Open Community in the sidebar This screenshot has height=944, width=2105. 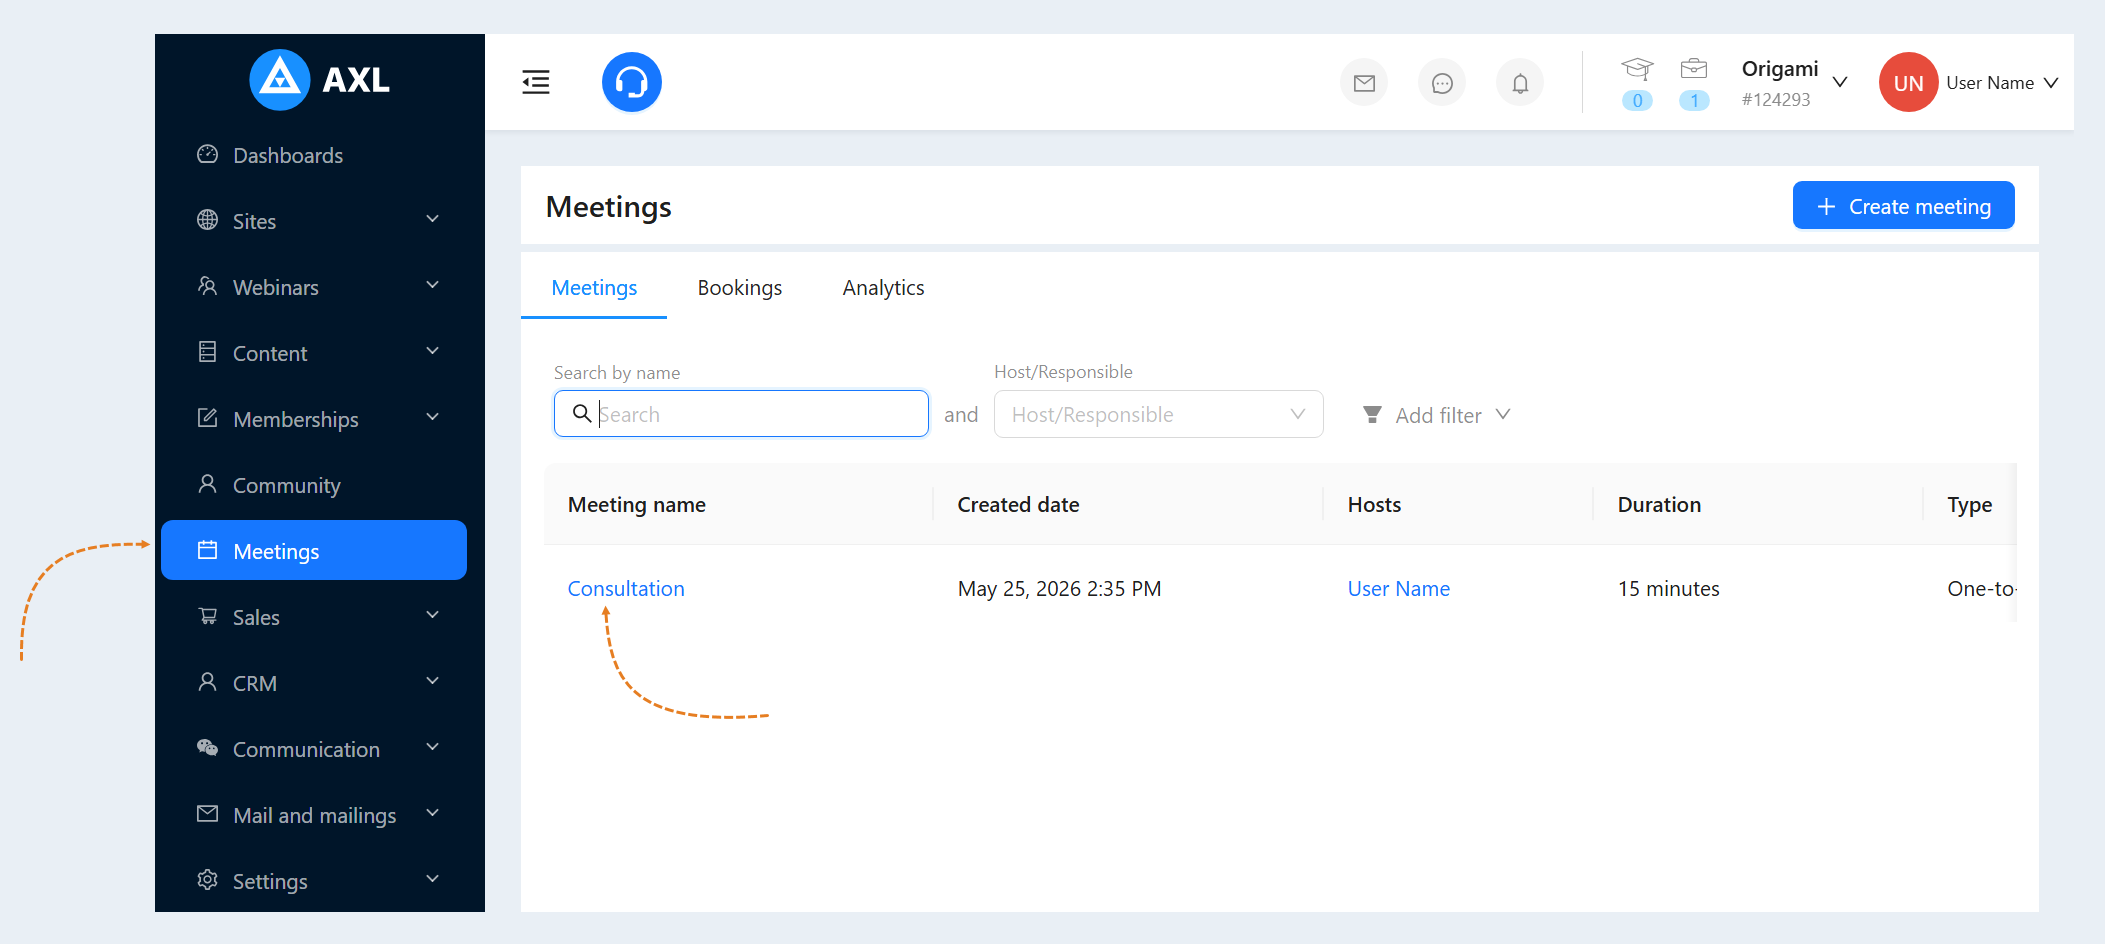tap(314, 485)
